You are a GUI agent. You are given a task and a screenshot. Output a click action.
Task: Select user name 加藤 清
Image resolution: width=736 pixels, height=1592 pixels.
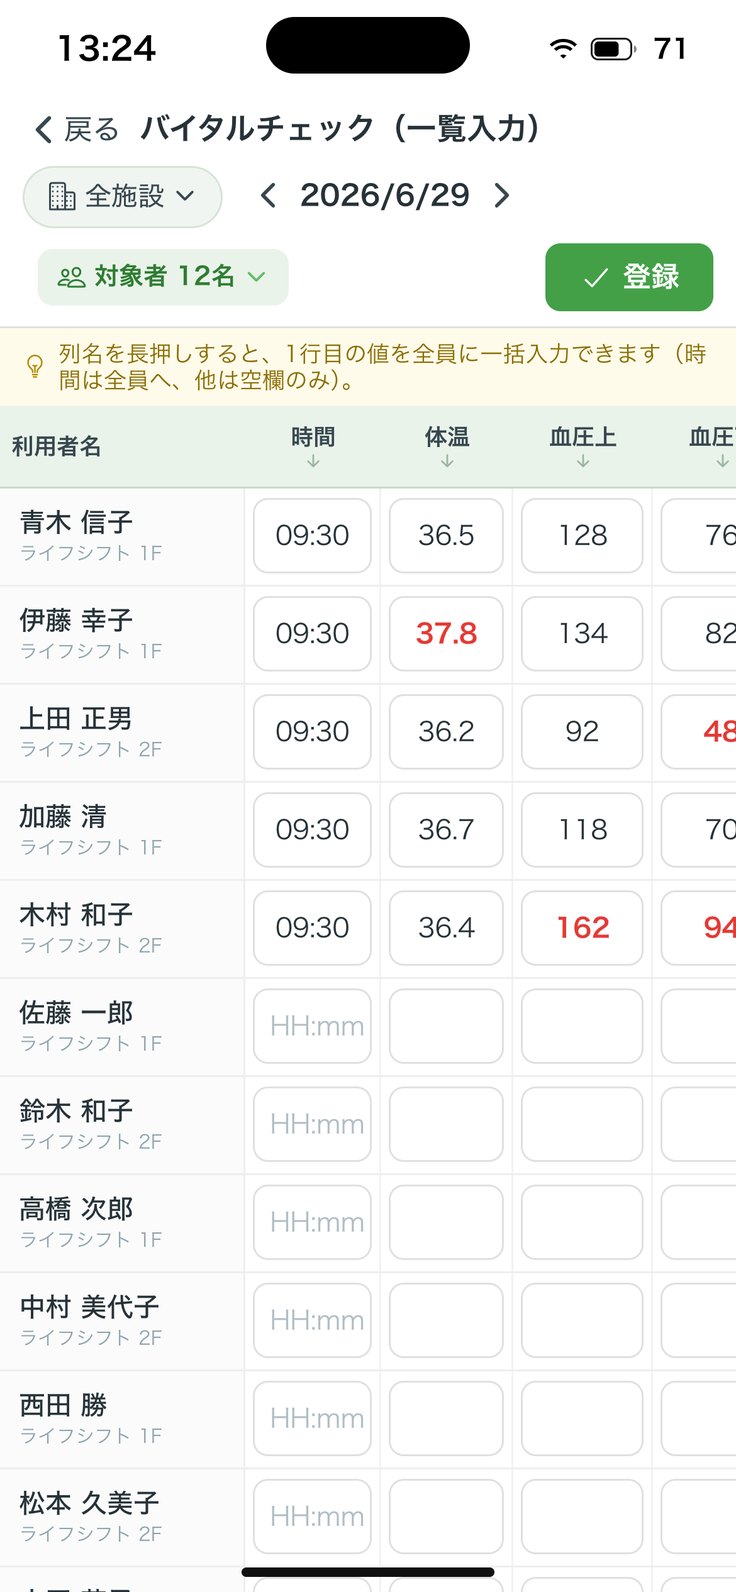pyautogui.click(x=63, y=816)
